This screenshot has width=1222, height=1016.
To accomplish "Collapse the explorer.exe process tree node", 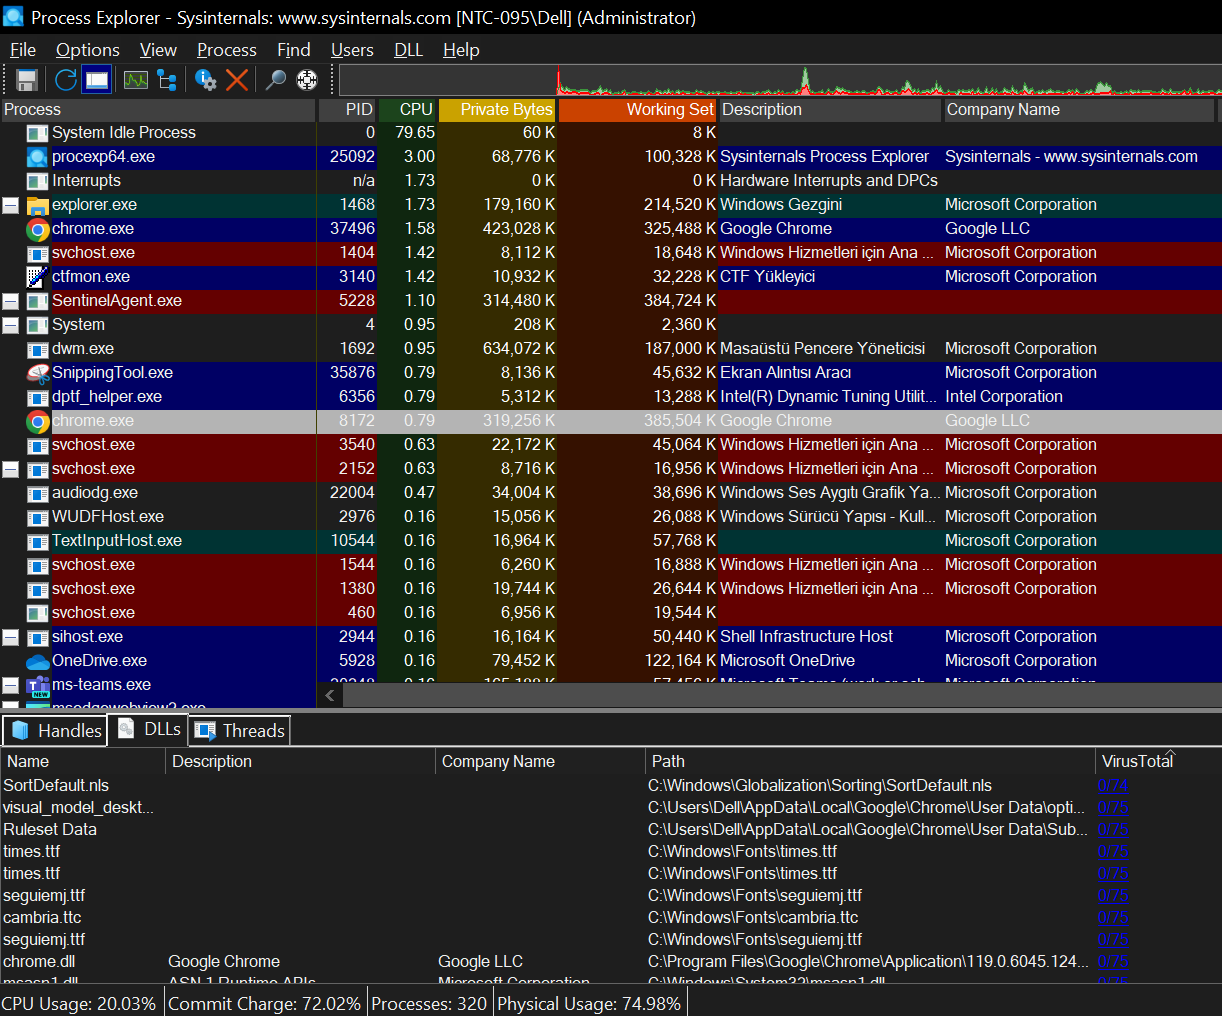I will point(11,205).
